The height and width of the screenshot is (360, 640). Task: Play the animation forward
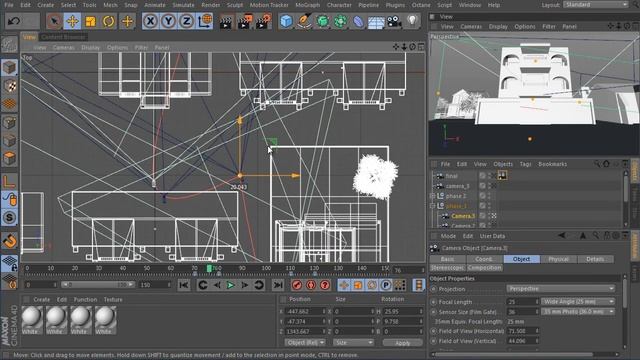[230, 285]
